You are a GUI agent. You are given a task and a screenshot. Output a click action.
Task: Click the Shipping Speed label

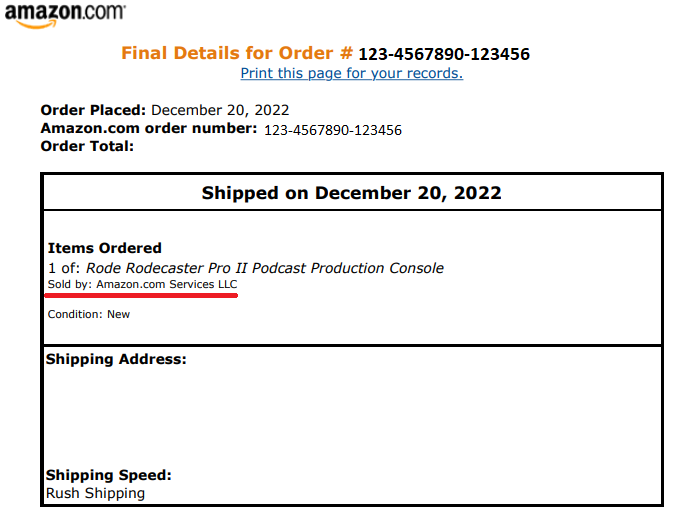[109, 475]
